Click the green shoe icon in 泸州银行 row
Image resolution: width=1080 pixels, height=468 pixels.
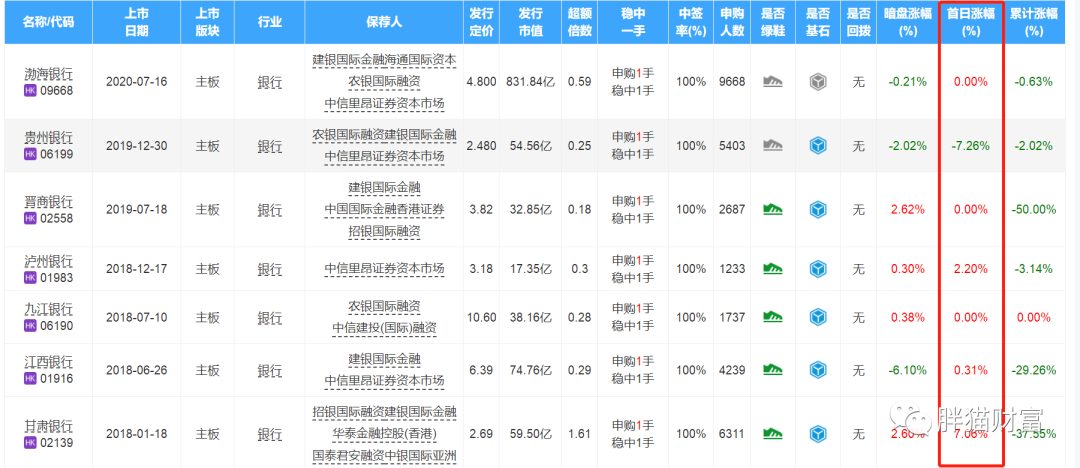click(773, 269)
